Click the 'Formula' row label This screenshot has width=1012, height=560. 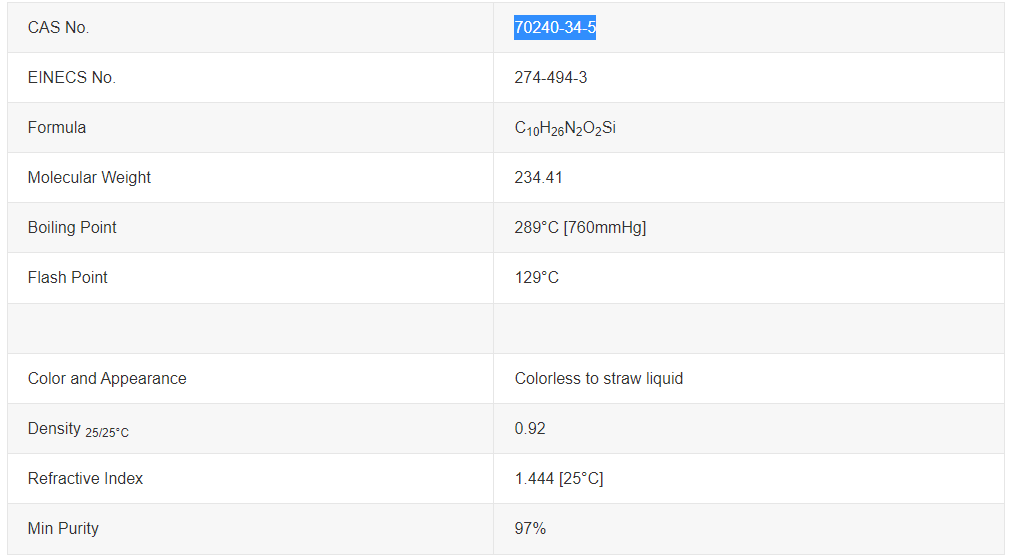[x=57, y=128]
